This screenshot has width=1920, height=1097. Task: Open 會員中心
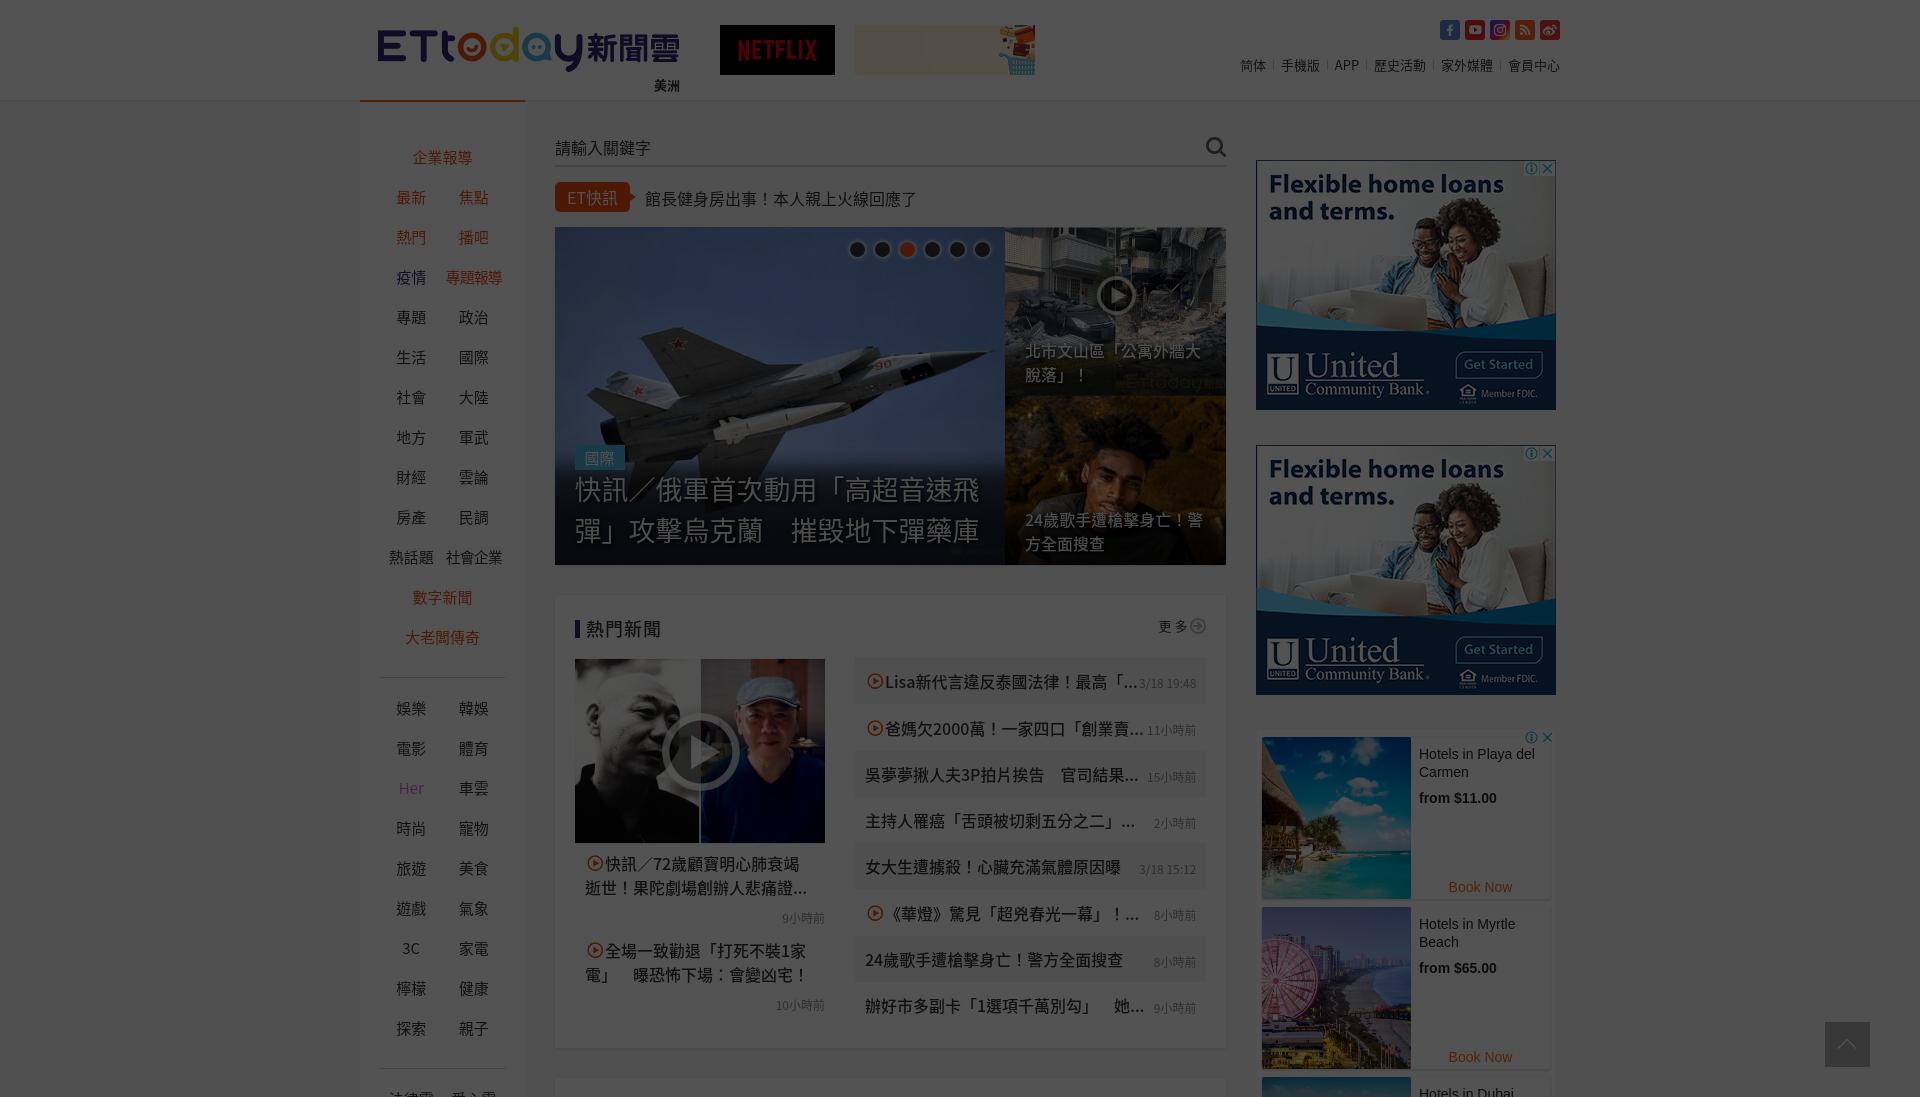pos(1534,65)
